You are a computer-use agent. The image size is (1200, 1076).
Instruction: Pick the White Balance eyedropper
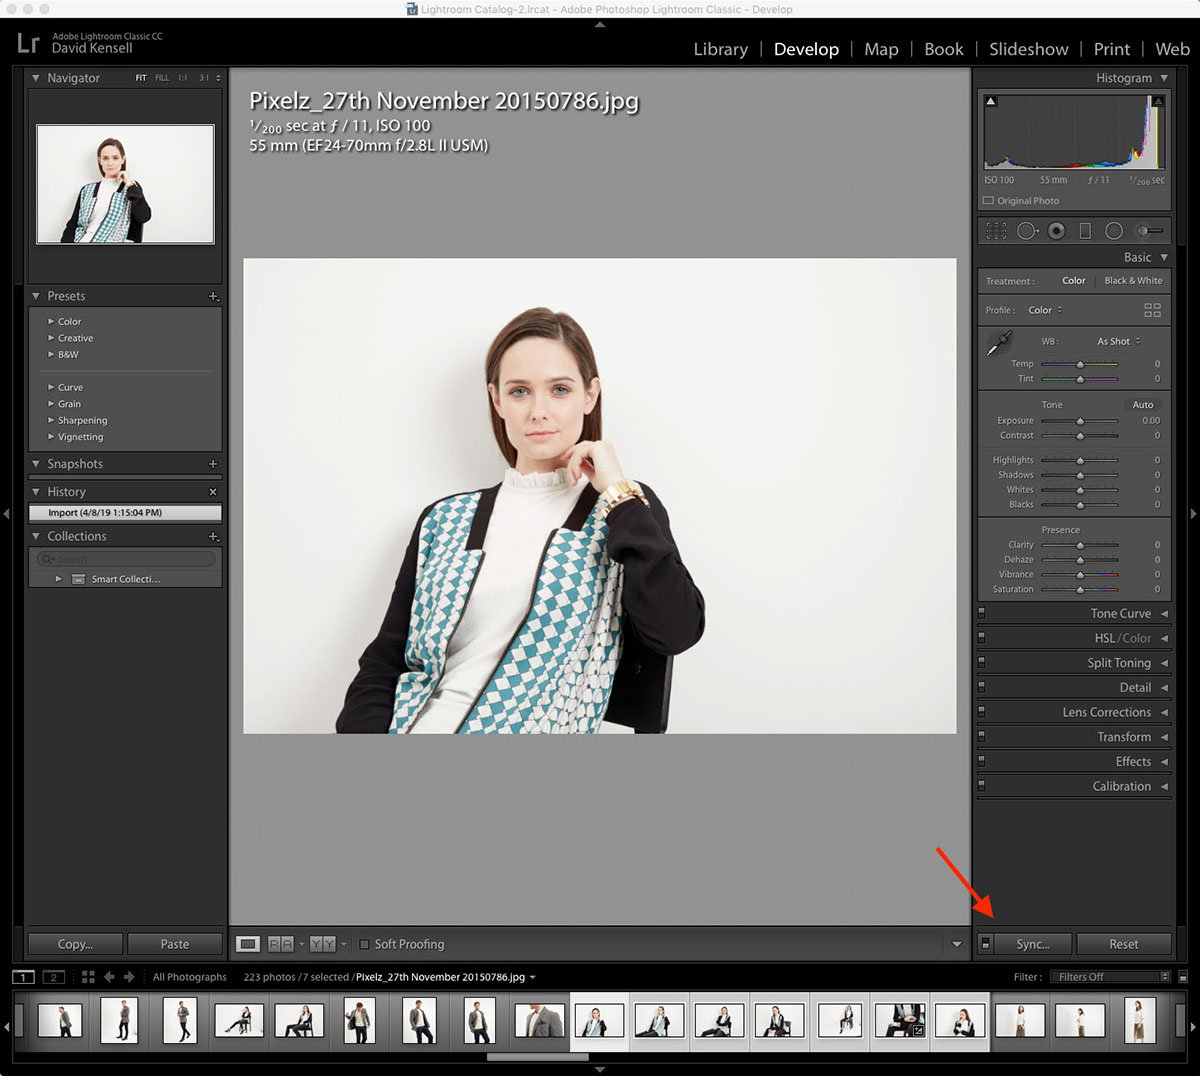[999, 345]
